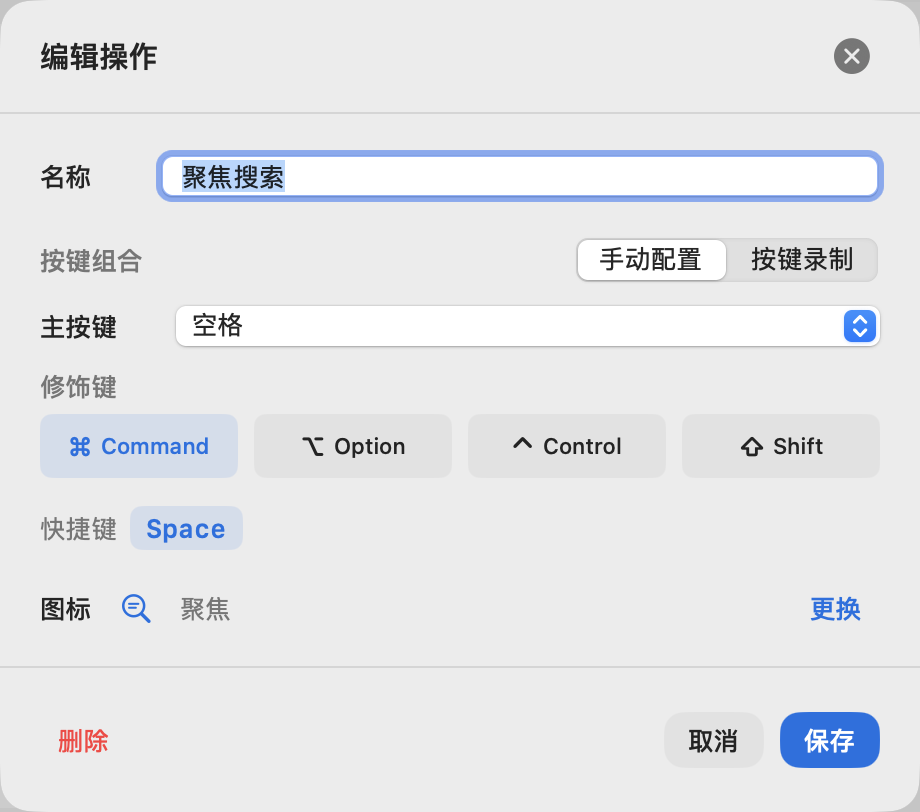Click the 聚焦 icon name text
The image size is (920, 812).
coord(205,609)
